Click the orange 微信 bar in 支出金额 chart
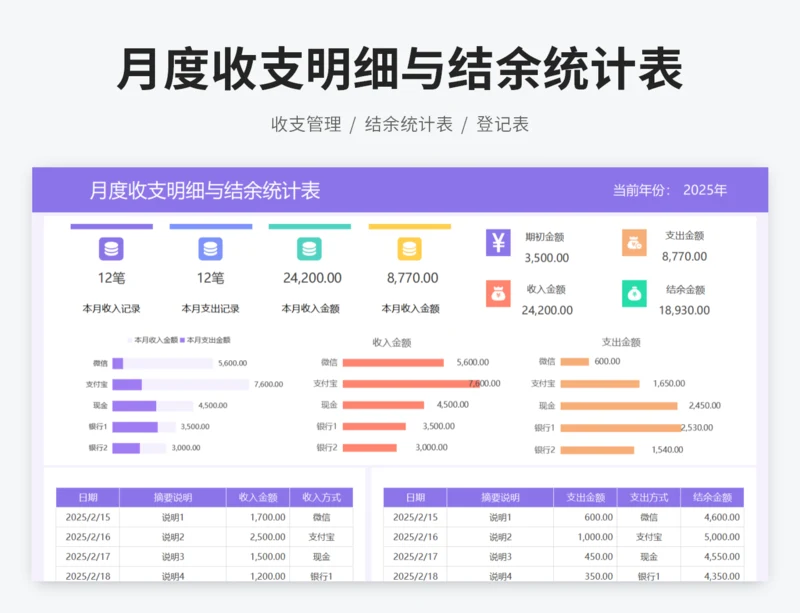This screenshot has height=613, width=800. coord(574,362)
